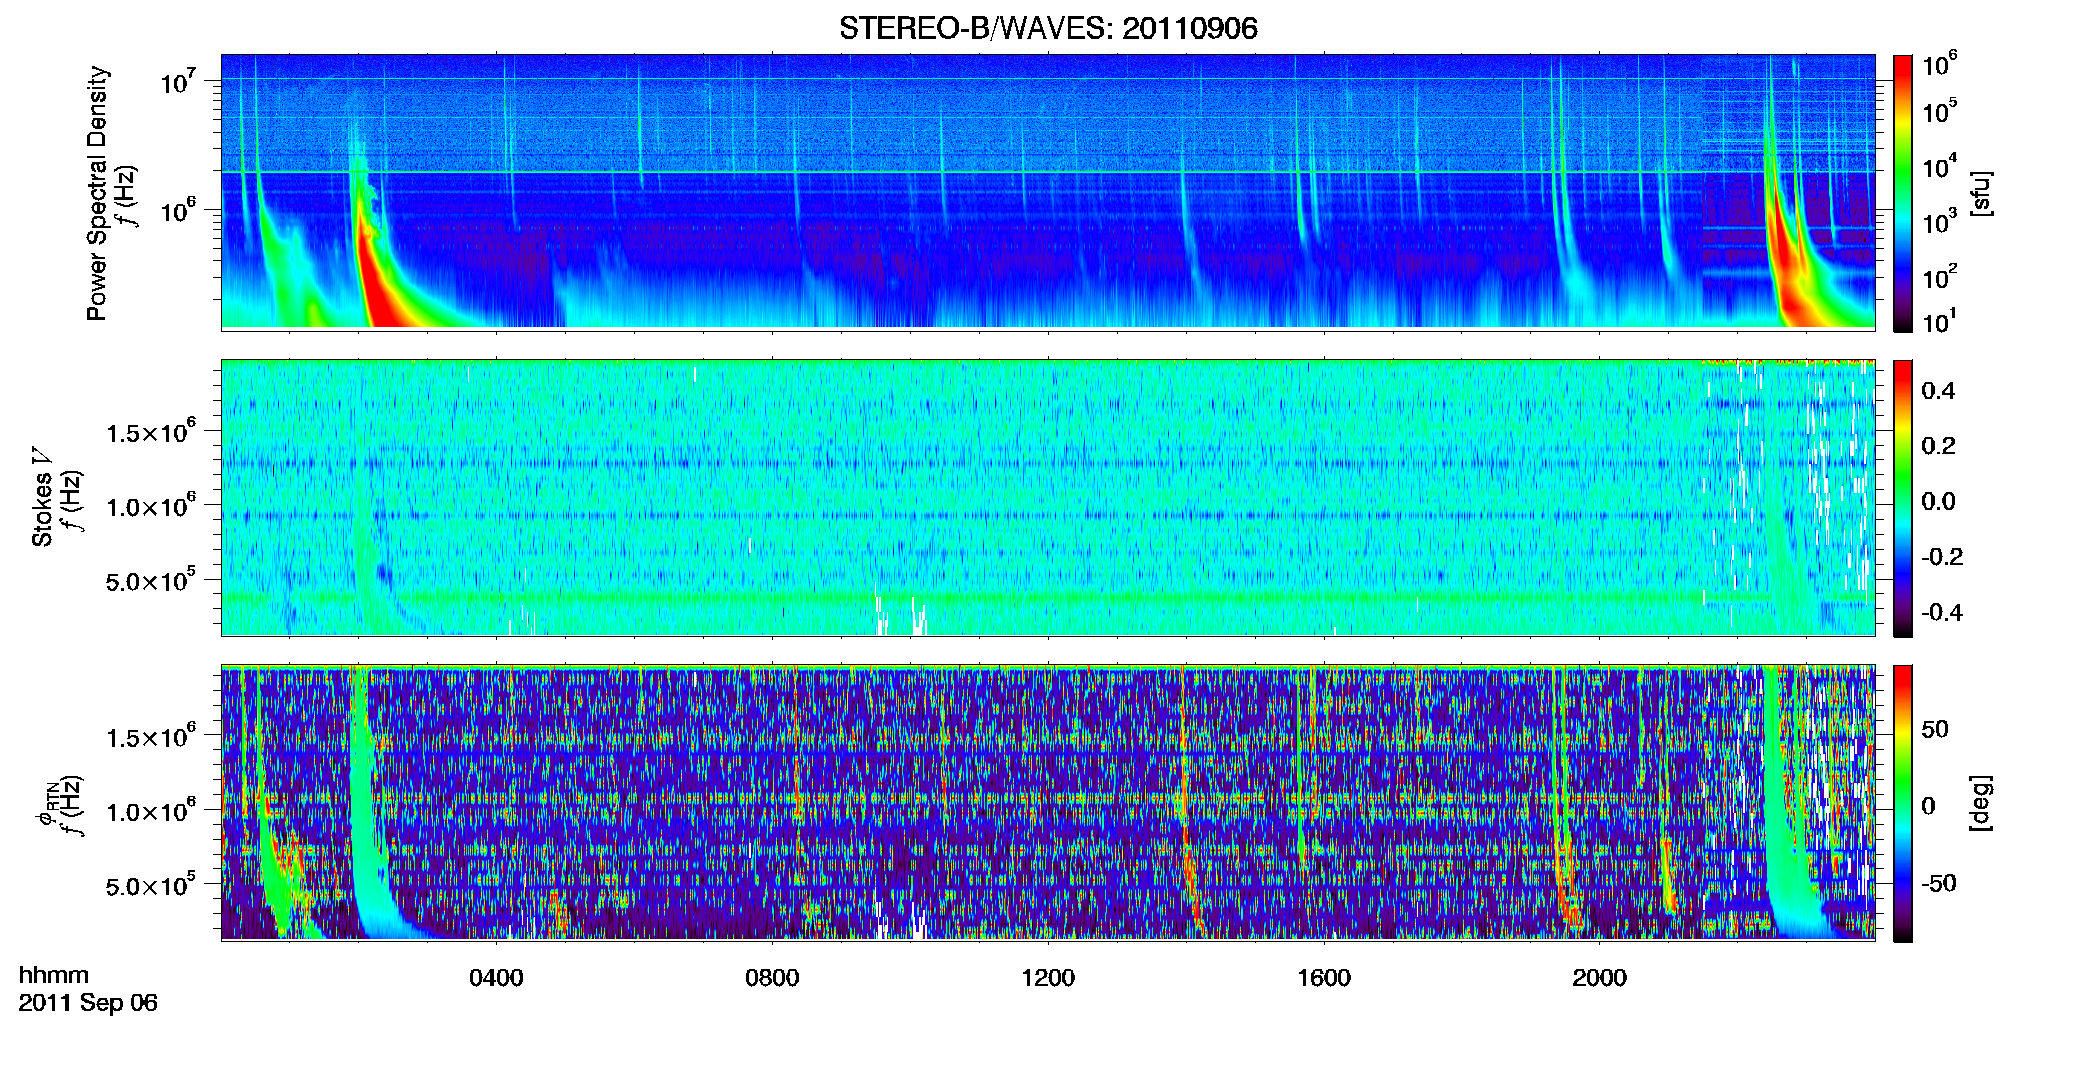This screenshot has height=1080, width=2096.
Task: Click the middle Stokes V spectrogram panel
Action: tap(1048, 497)
